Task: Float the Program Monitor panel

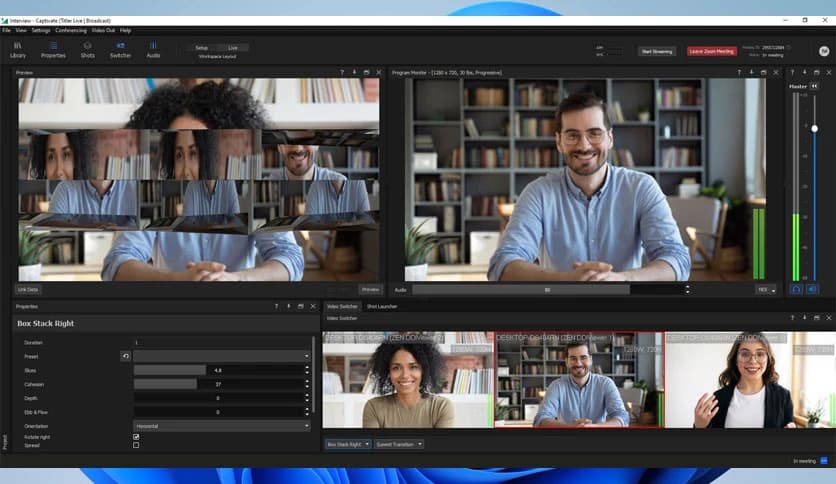Action: [x=763, y=72]
